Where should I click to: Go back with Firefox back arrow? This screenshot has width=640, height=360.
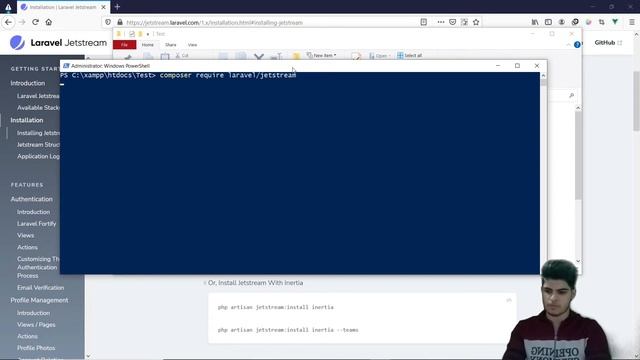coord(9,22)
